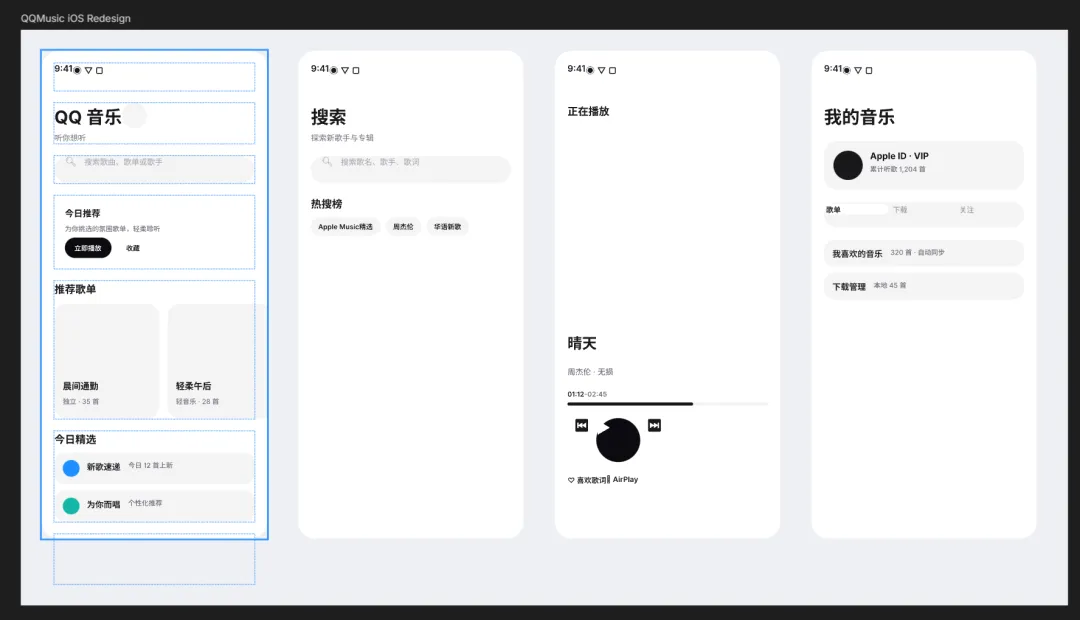Click the 01:12 elapsed time label
Screen dimensions: 1080x620
click(x=576, y=395)
